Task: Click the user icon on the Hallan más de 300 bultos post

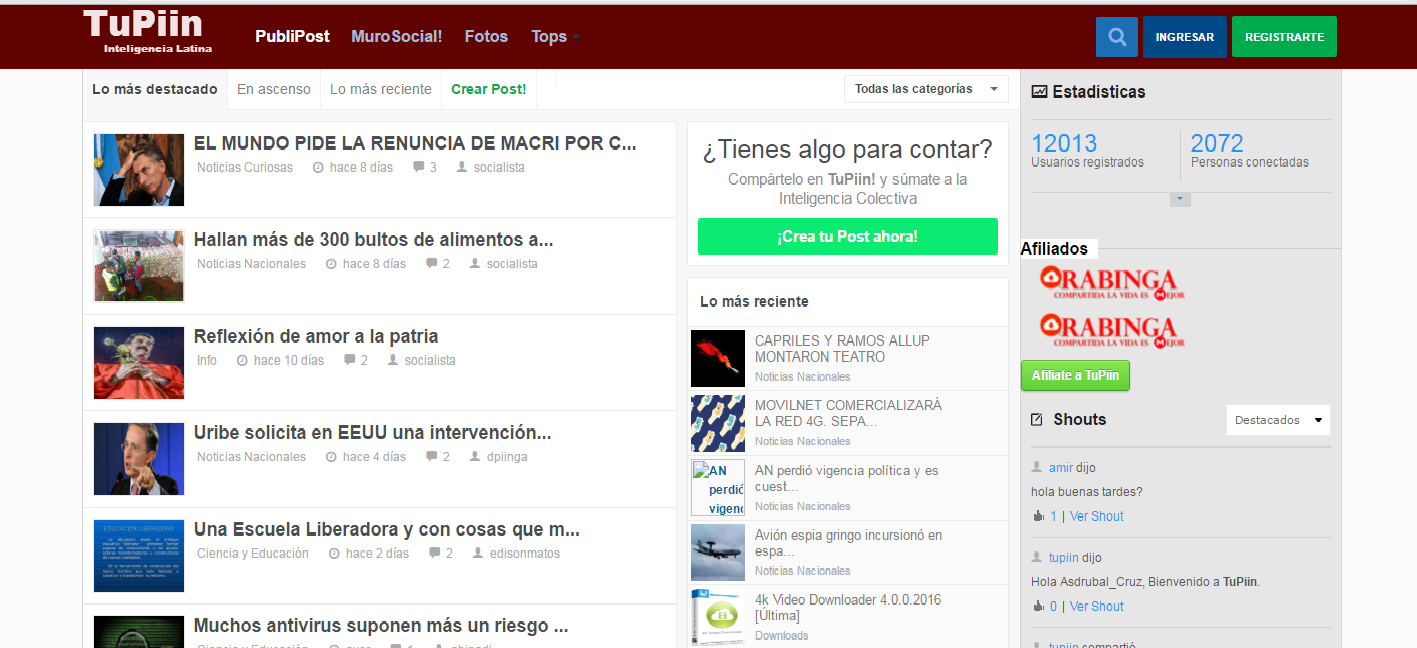Action: (x=474, y=264)
